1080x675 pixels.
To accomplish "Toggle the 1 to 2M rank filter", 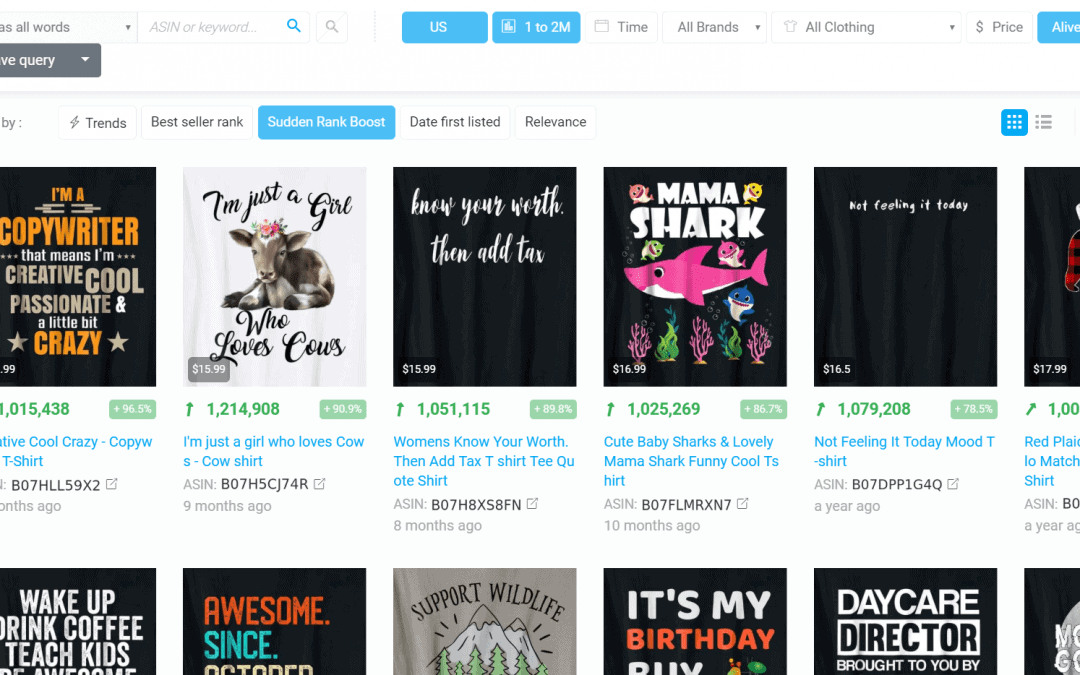I will 537,28.
